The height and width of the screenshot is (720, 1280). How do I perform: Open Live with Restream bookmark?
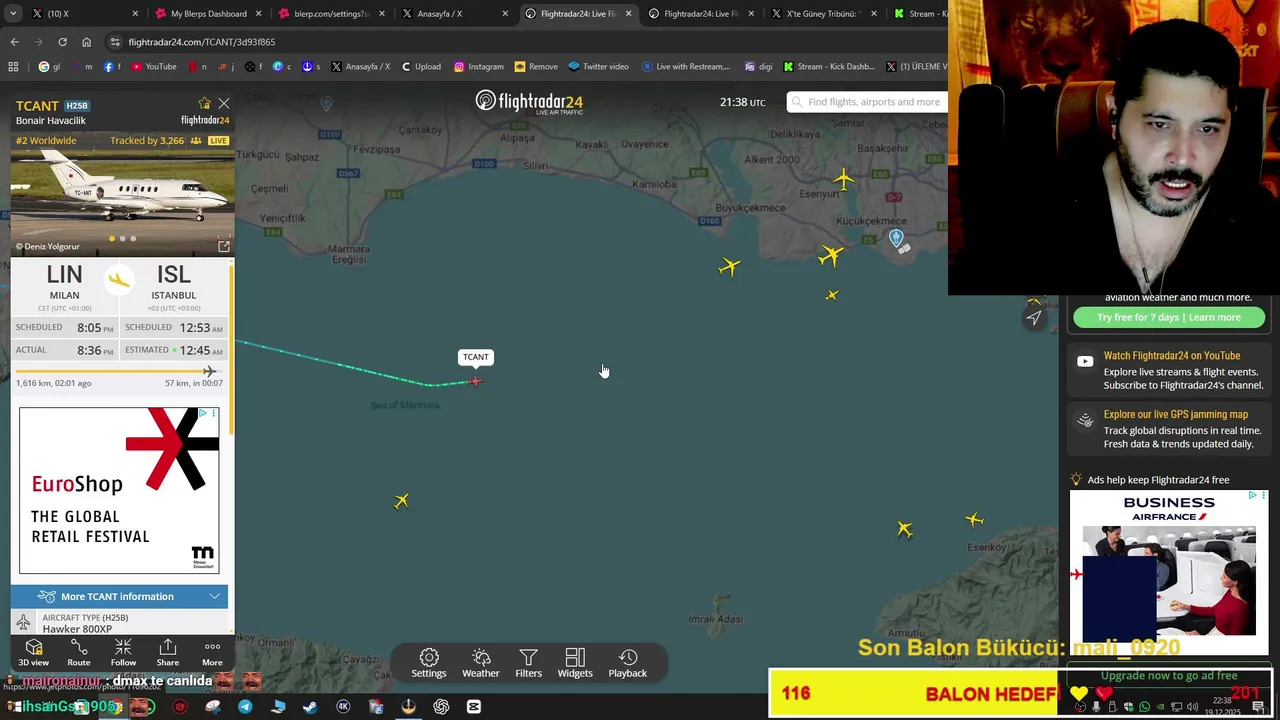pyautogui.click(x=686, y=67)
